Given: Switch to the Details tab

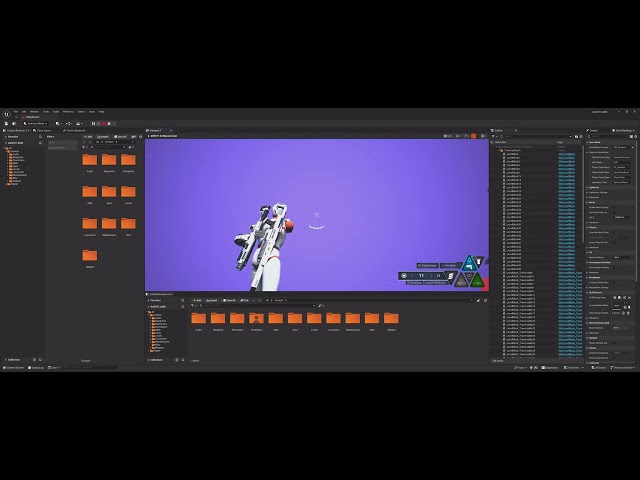Looking at the screenshot, I should (x=593, y=131).
